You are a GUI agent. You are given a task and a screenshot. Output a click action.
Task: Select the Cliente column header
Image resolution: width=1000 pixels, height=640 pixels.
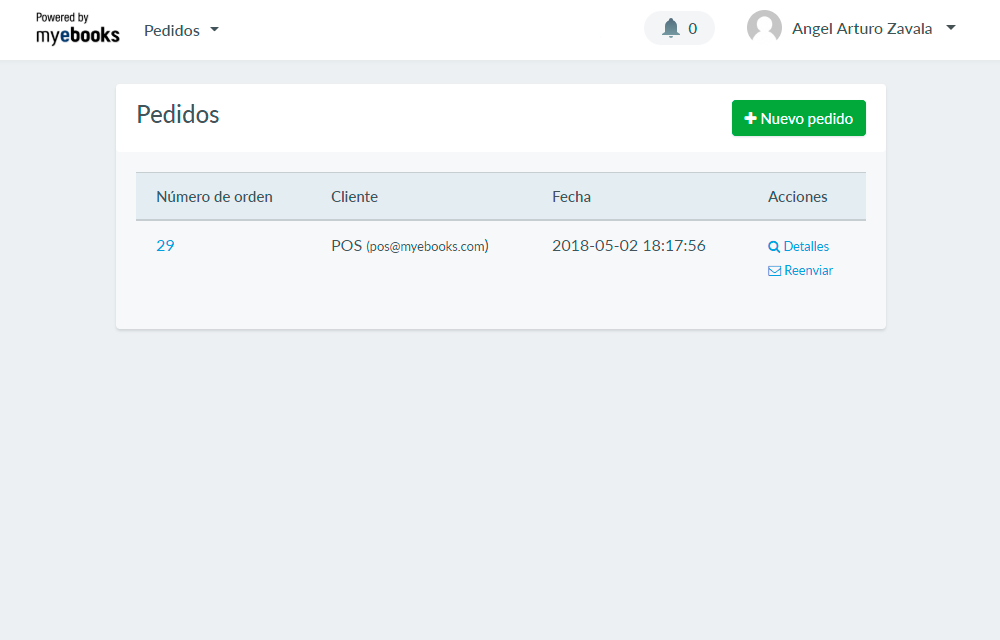point(354,197)
